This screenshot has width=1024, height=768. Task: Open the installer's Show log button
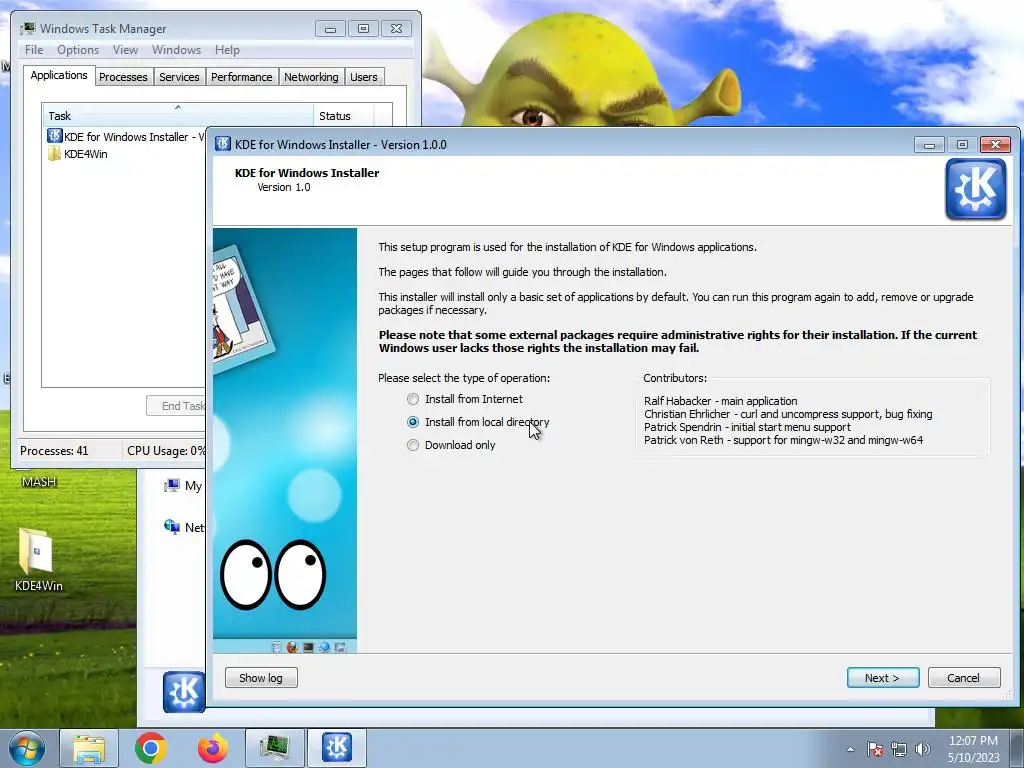tap(261, 678)
